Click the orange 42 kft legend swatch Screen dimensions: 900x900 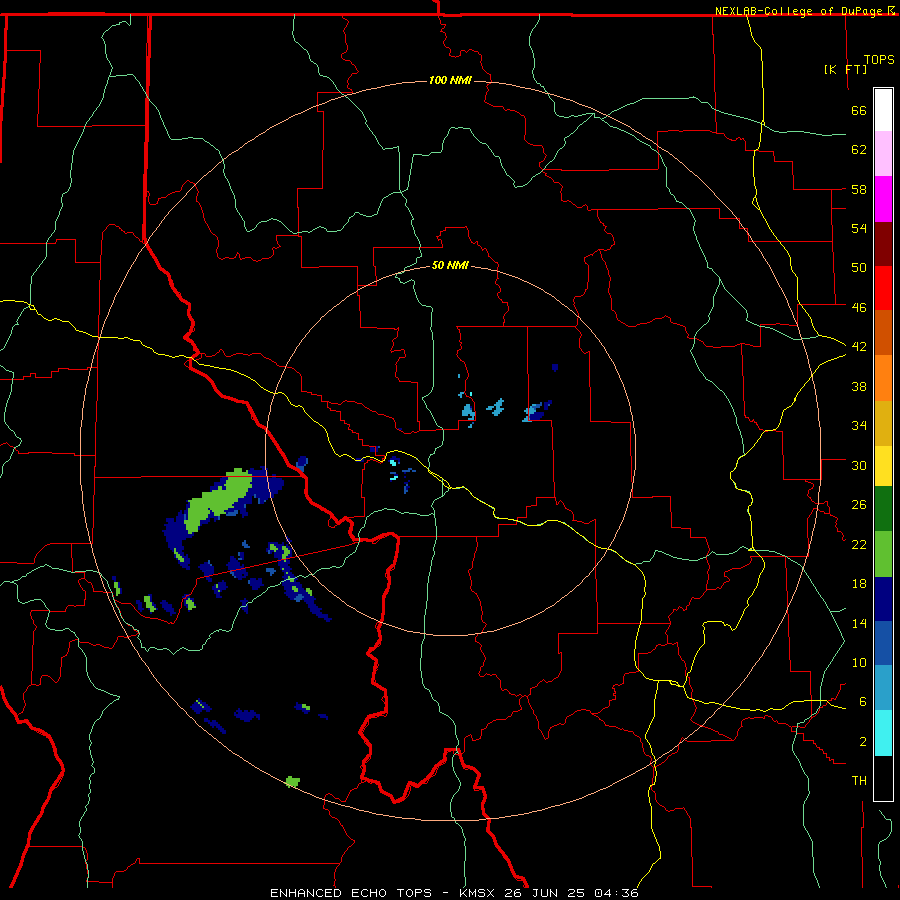(x=883, y=378)
